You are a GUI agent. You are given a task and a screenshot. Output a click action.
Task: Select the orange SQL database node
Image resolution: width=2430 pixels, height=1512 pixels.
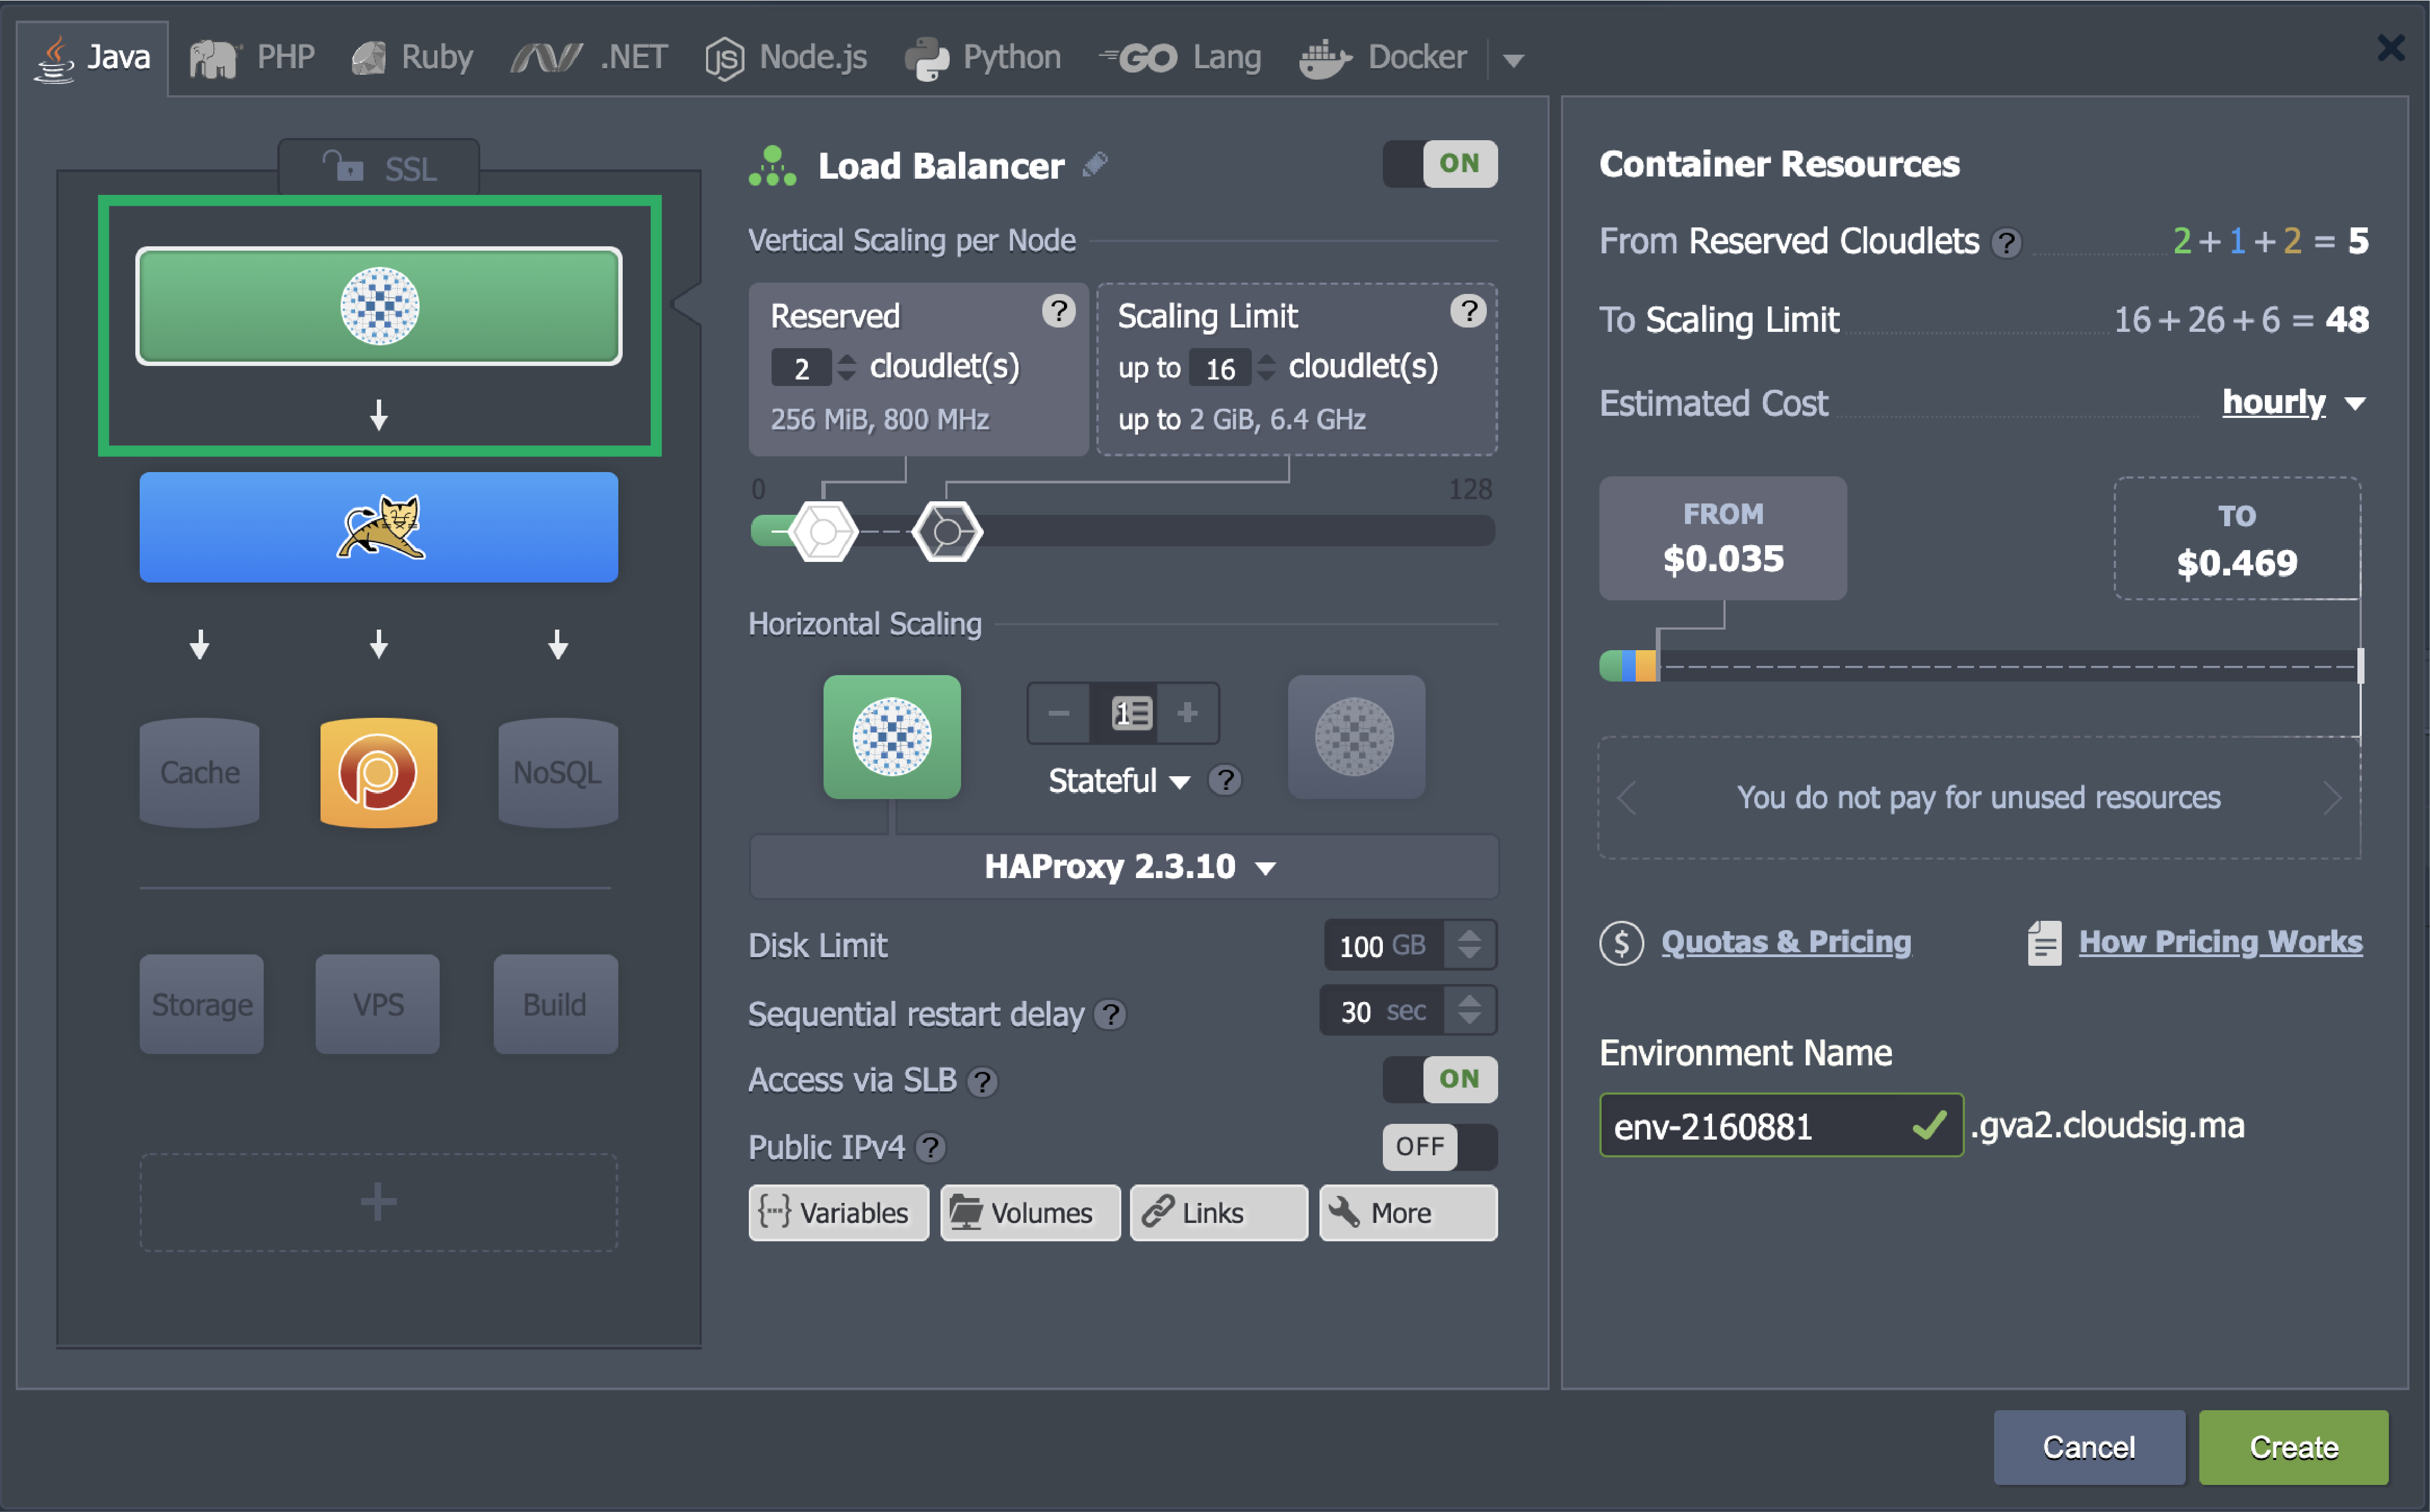pos(379,772)
